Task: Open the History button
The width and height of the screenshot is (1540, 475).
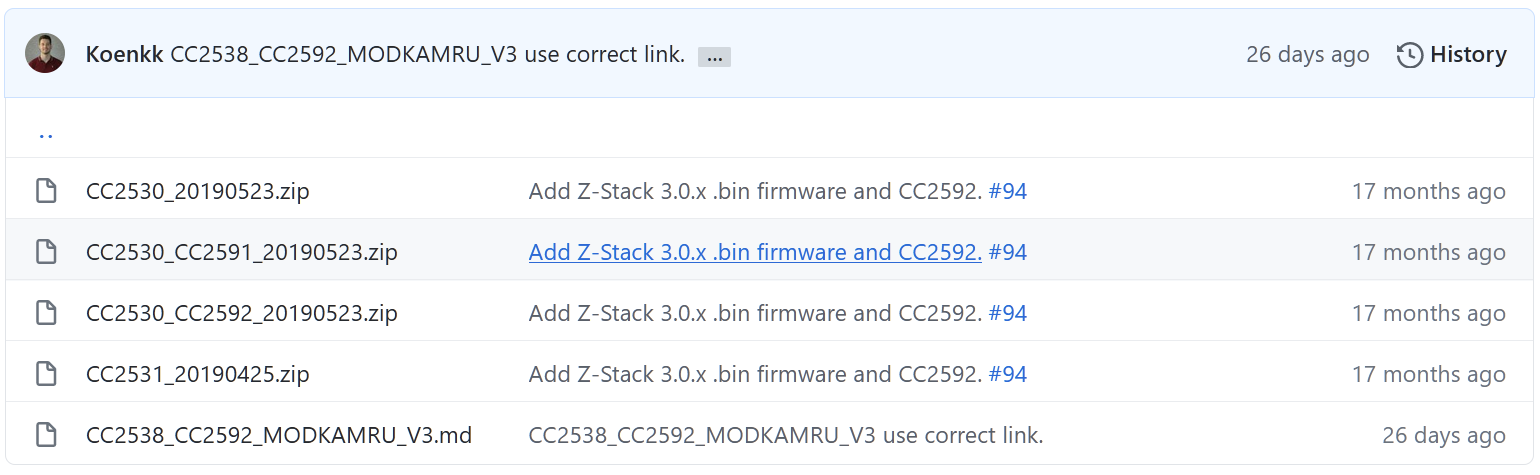Action: (x=1452, y=55)
